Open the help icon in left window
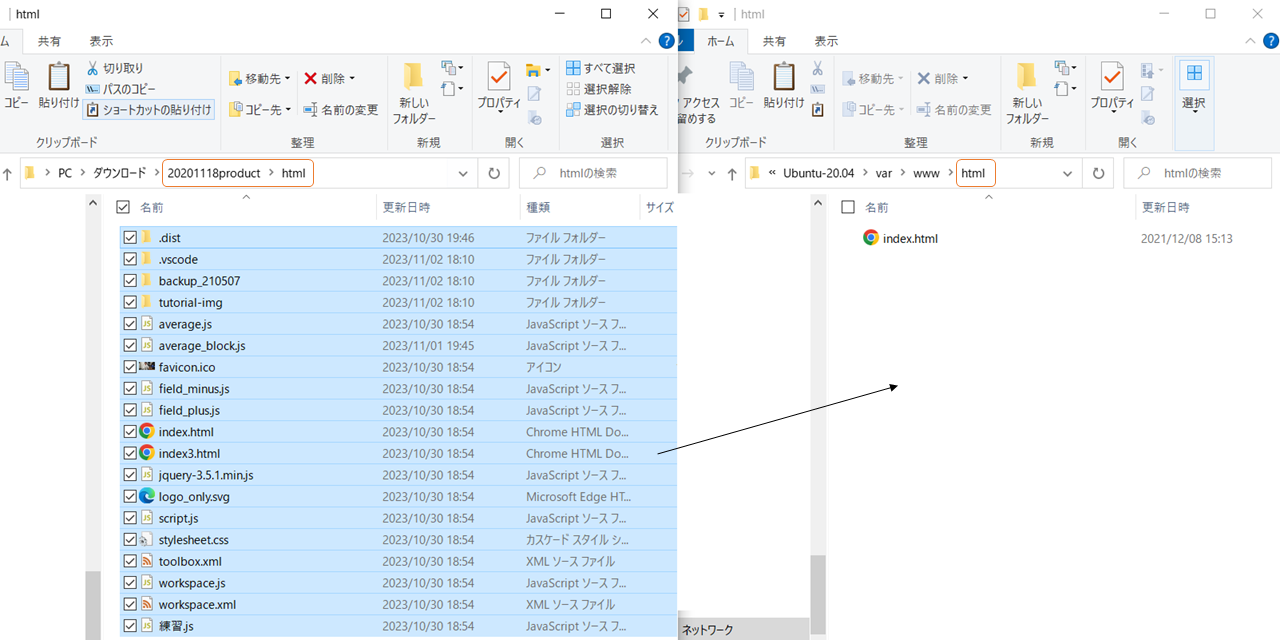Image resolution: width=1280 pixels, height=640 pixels. coord(667,41)
